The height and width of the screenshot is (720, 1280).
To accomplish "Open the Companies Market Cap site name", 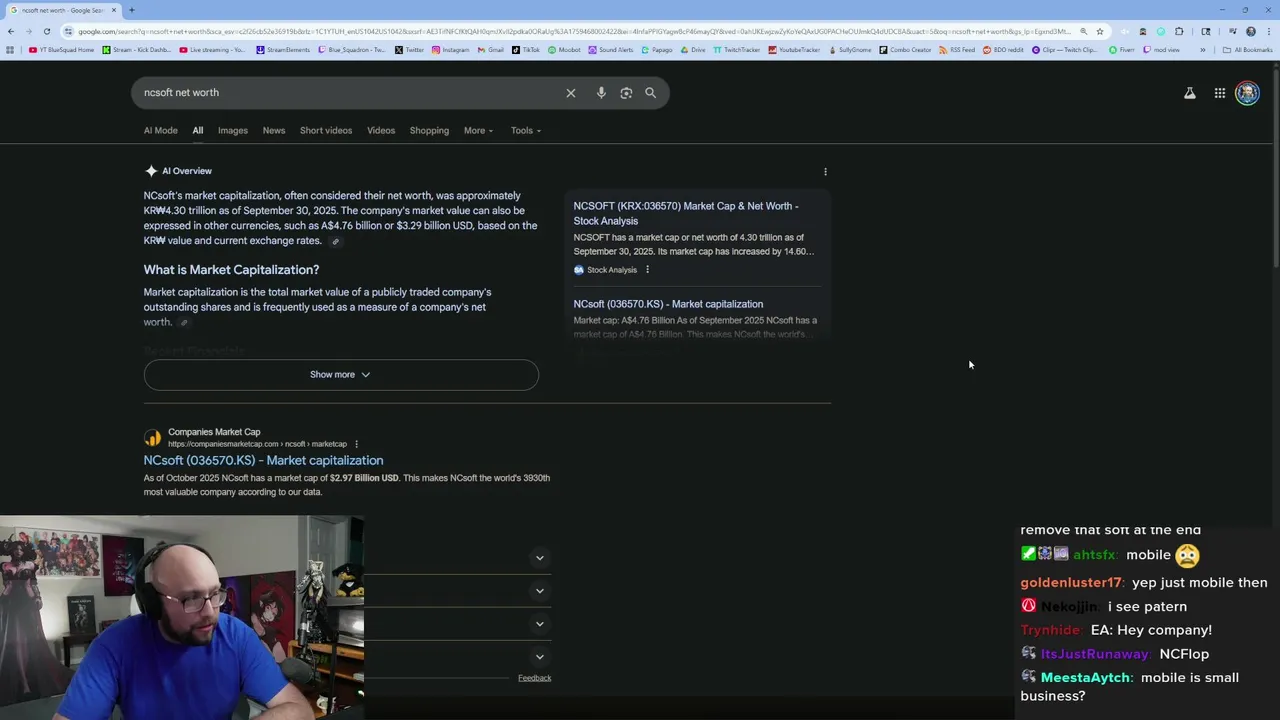I will [214, 432].
